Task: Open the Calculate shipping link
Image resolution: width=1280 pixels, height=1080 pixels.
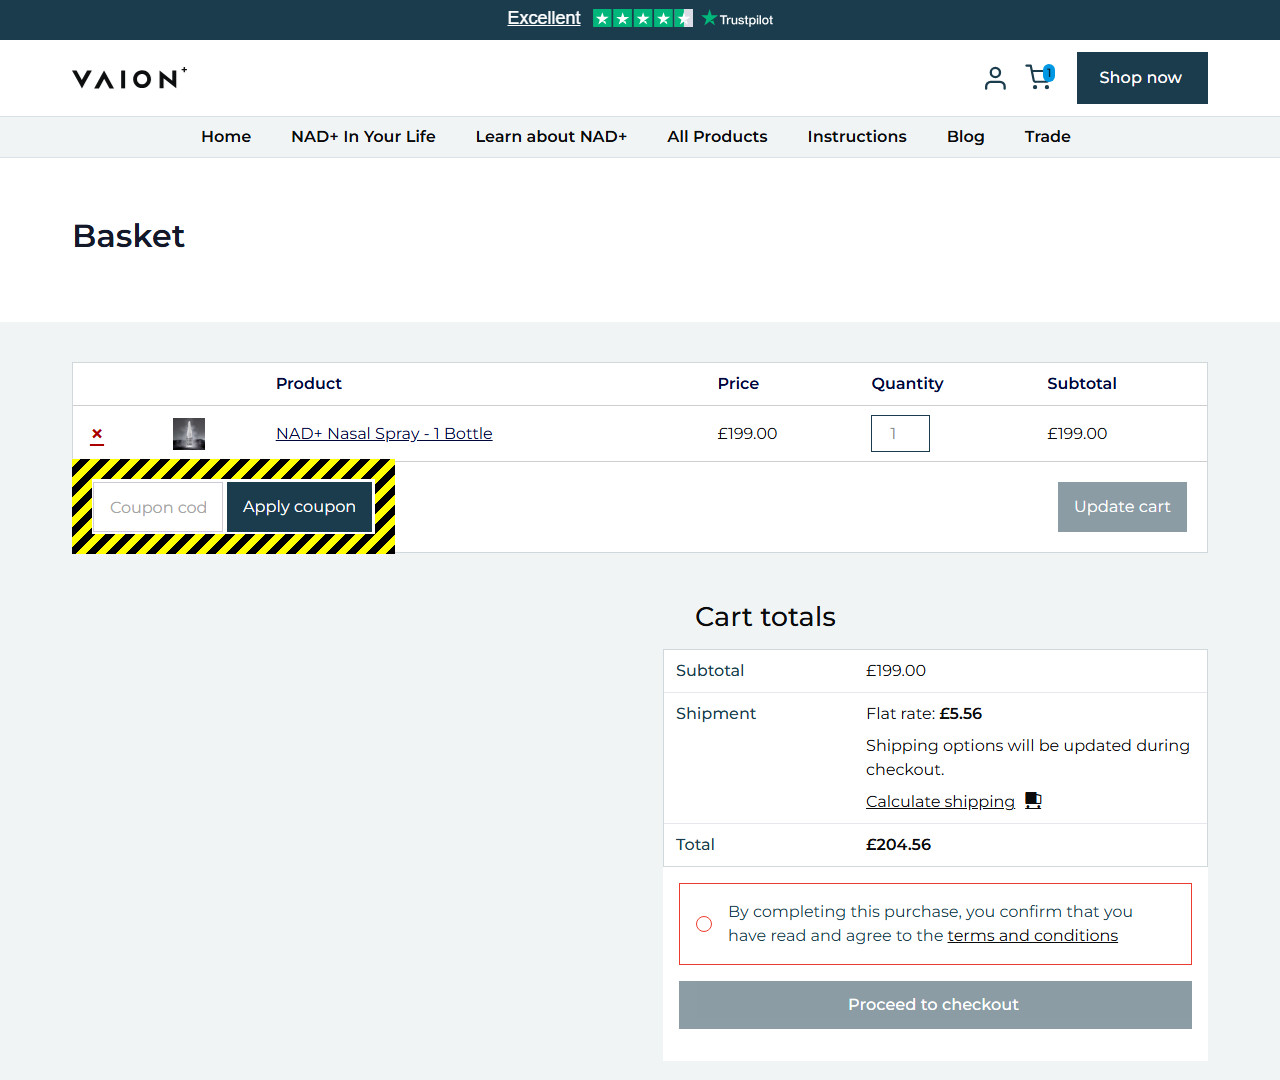Action: [x=940, y=802]
